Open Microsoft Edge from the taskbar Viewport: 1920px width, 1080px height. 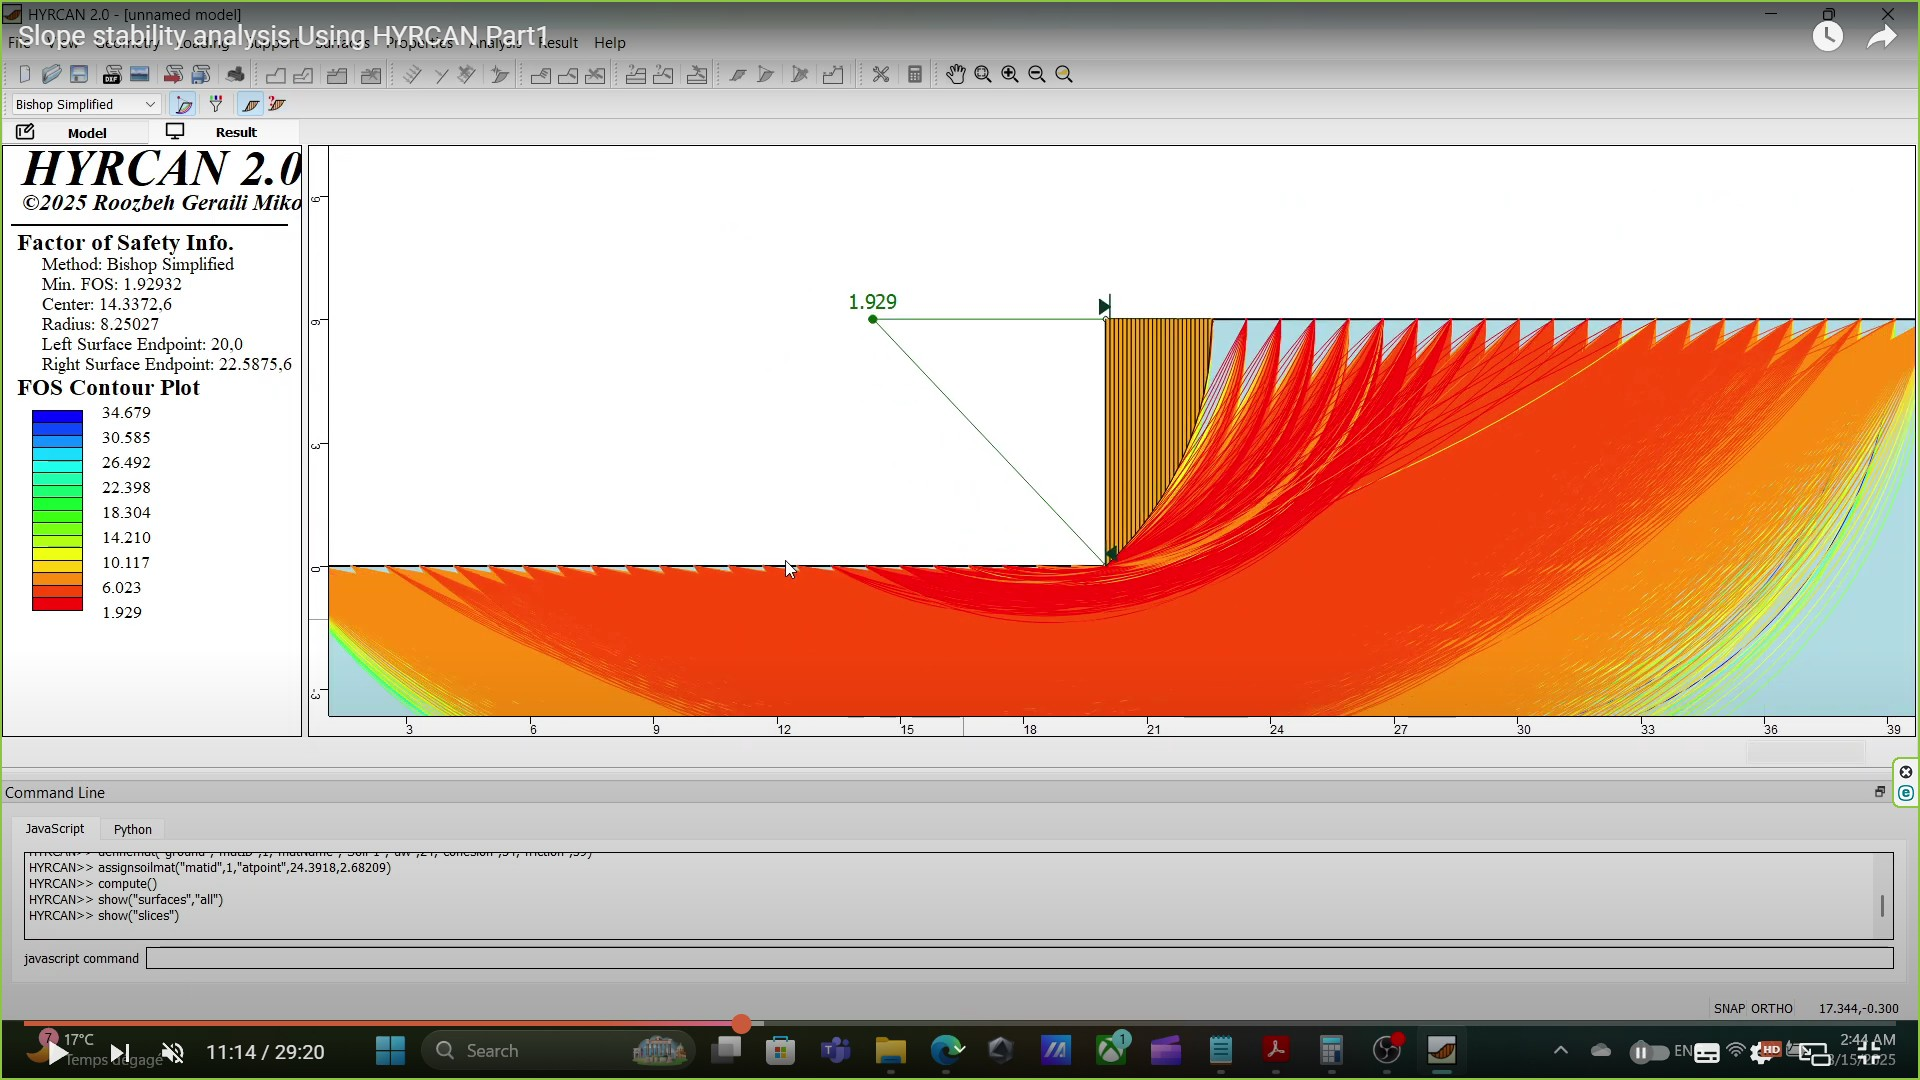click(946, 1051)
